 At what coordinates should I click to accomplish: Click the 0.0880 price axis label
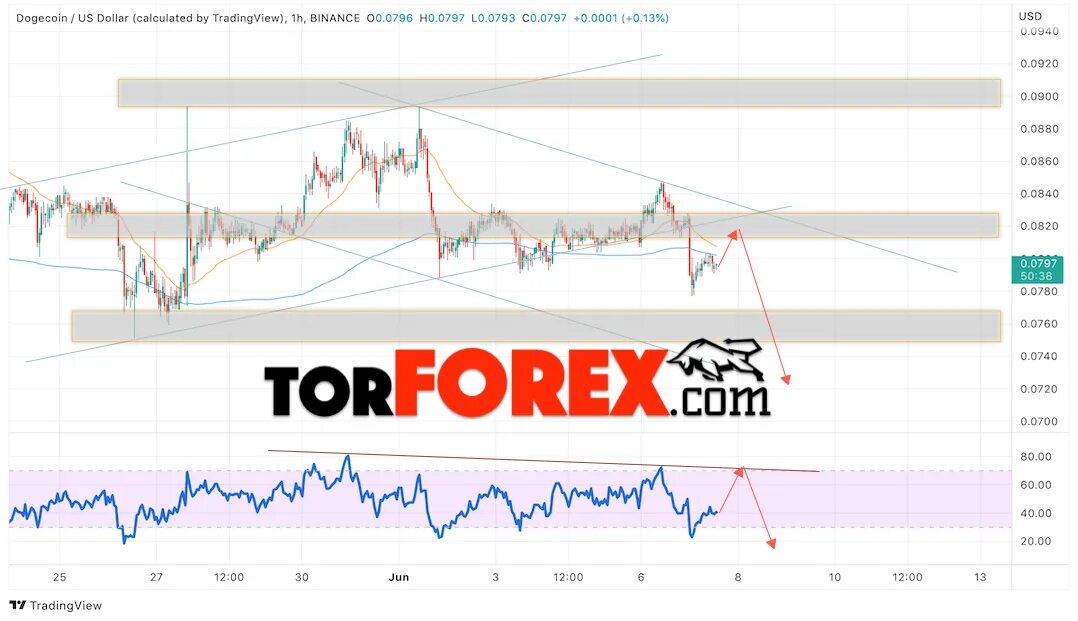point(1039,129)
